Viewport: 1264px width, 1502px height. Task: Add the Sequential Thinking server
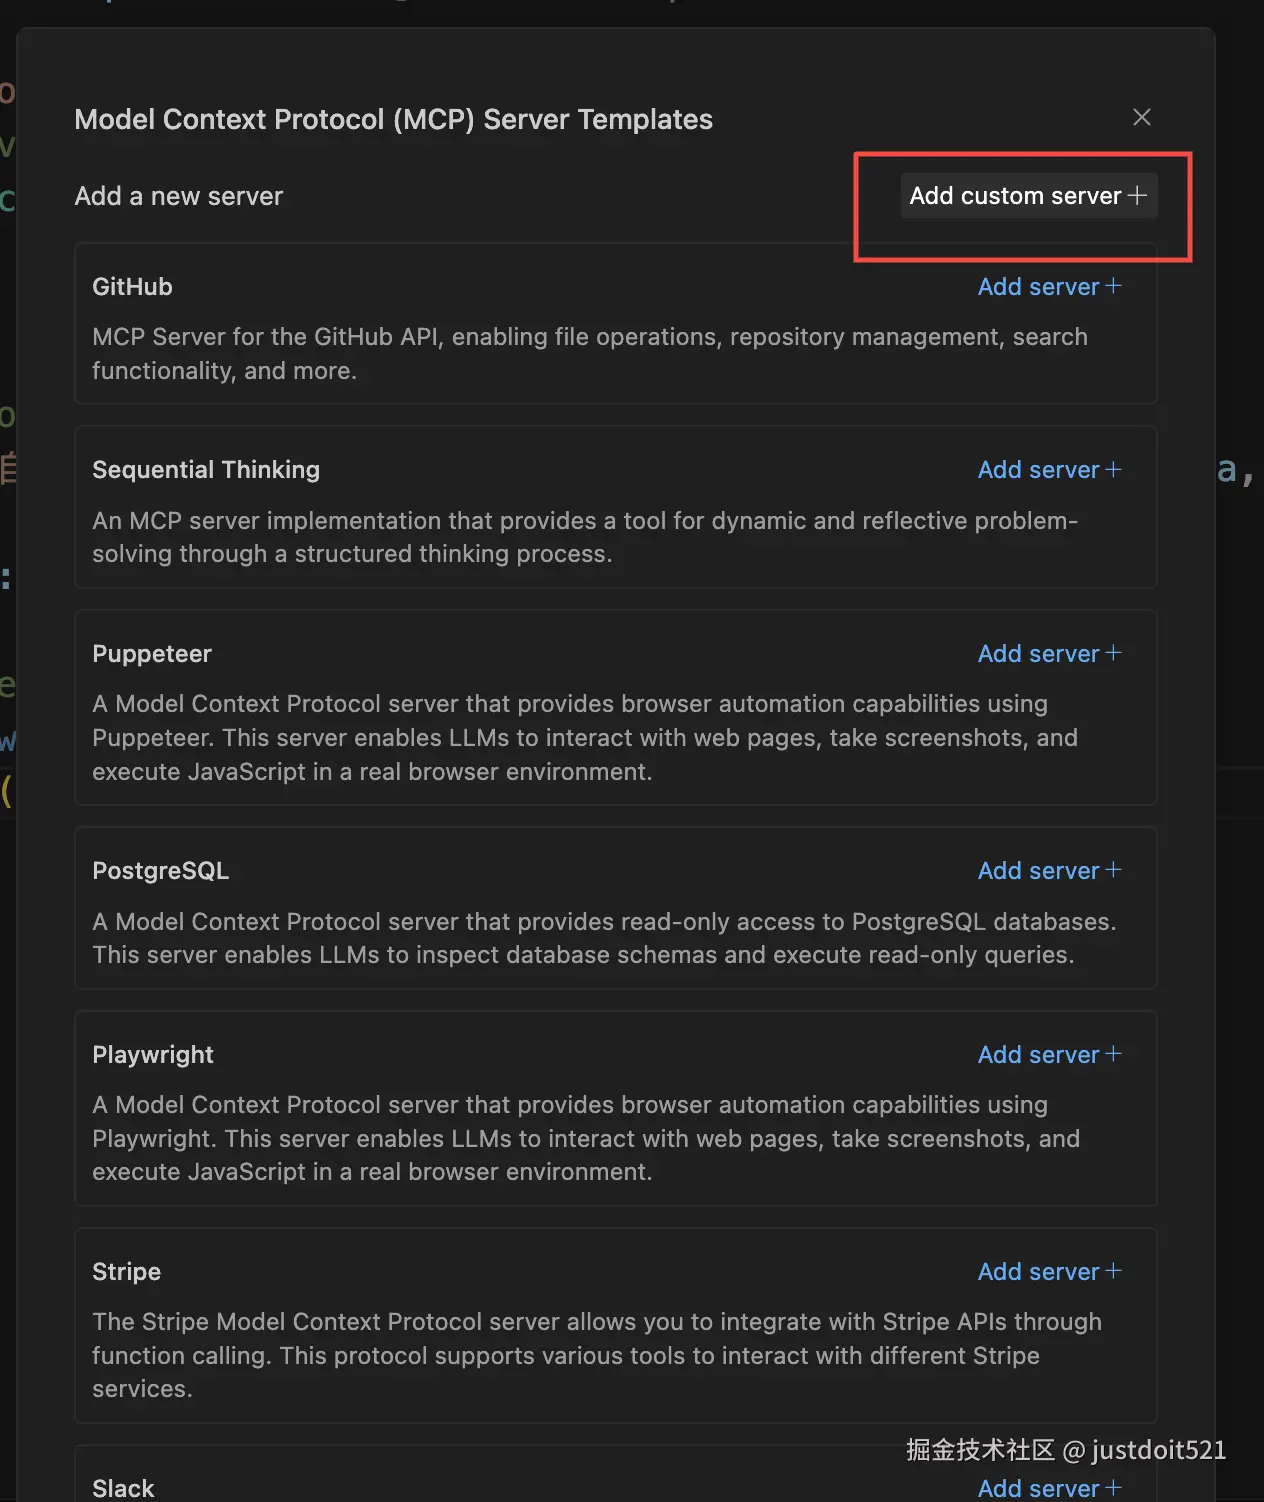click(x=1039, y=470)
